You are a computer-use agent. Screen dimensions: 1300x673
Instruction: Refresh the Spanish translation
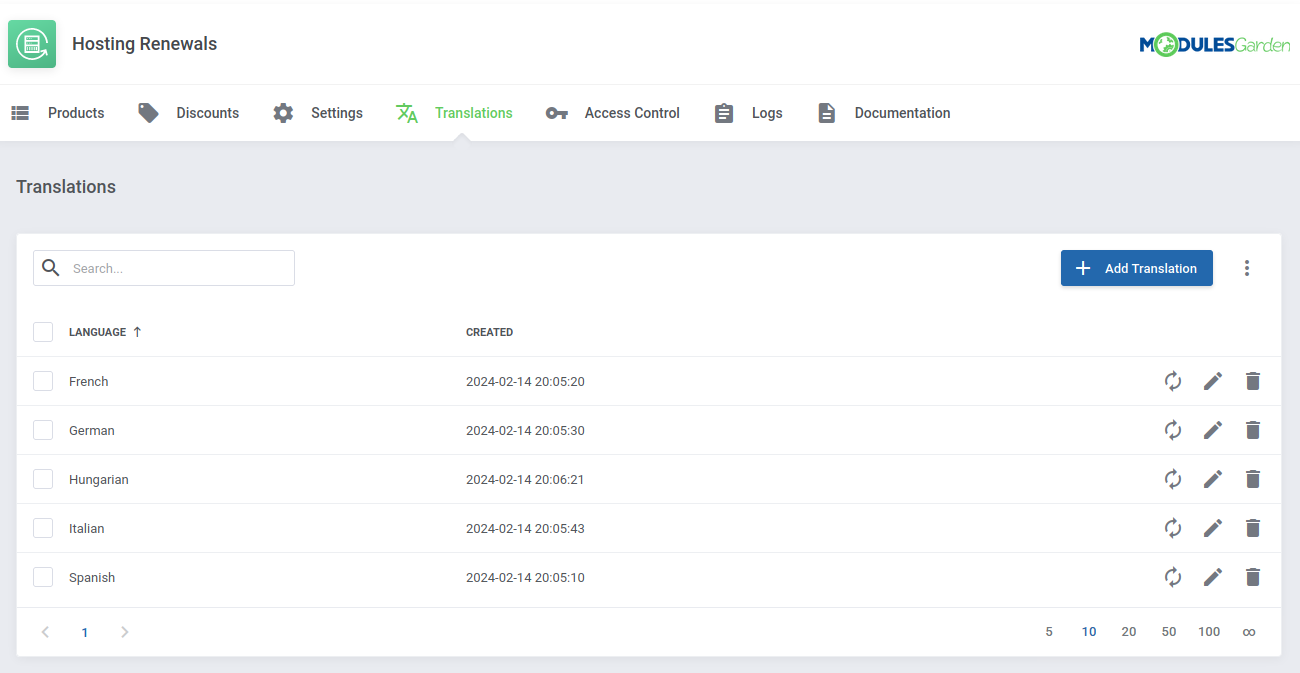click(x=1173, y=577)
